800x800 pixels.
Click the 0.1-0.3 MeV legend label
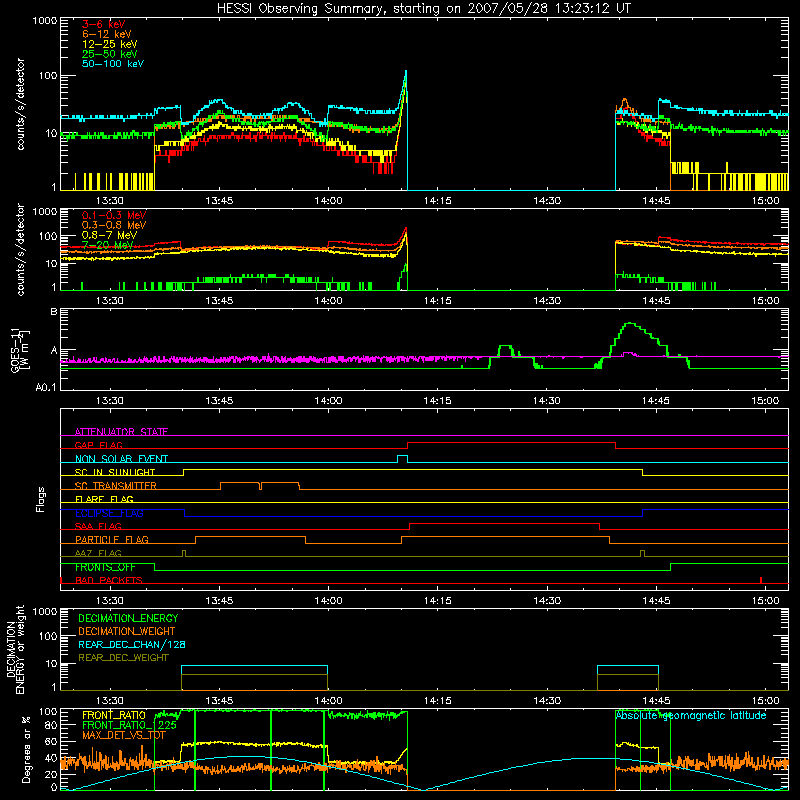[x=114, y=215]
